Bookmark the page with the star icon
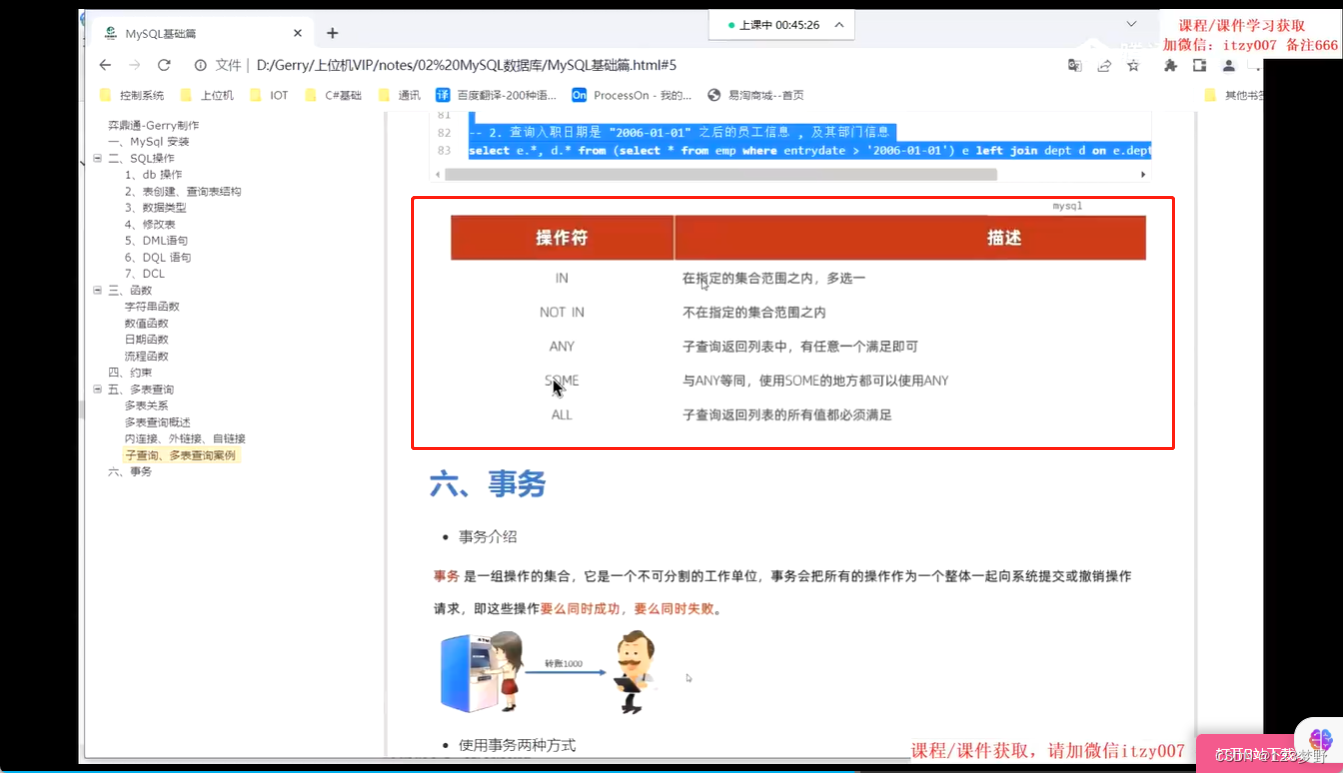The image size is (1343, 773). (x=1132, y=64)
